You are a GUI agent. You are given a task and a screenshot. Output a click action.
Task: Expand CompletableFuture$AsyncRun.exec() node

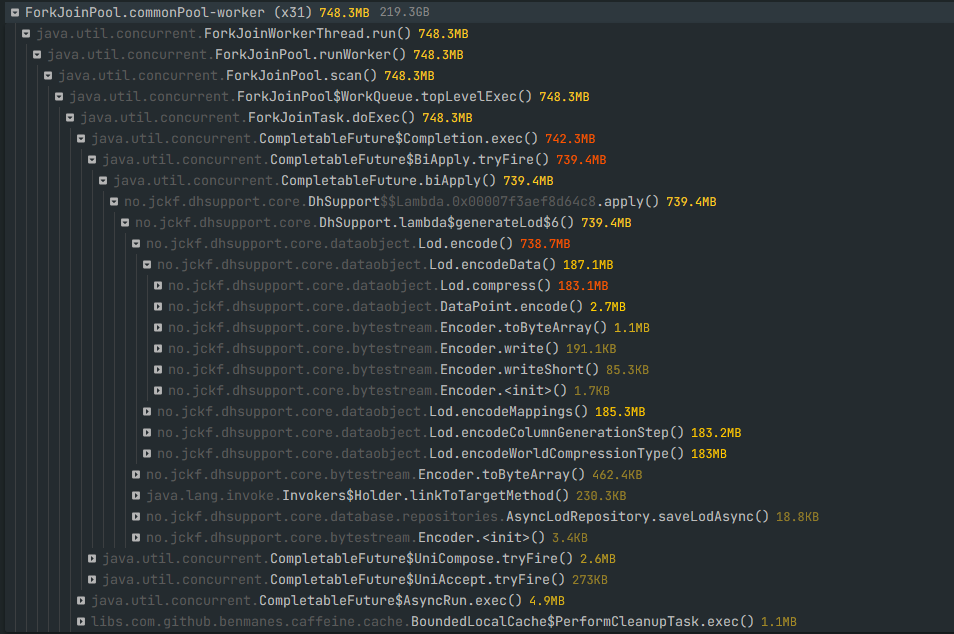pyautogui.click(x=80, y=601)
